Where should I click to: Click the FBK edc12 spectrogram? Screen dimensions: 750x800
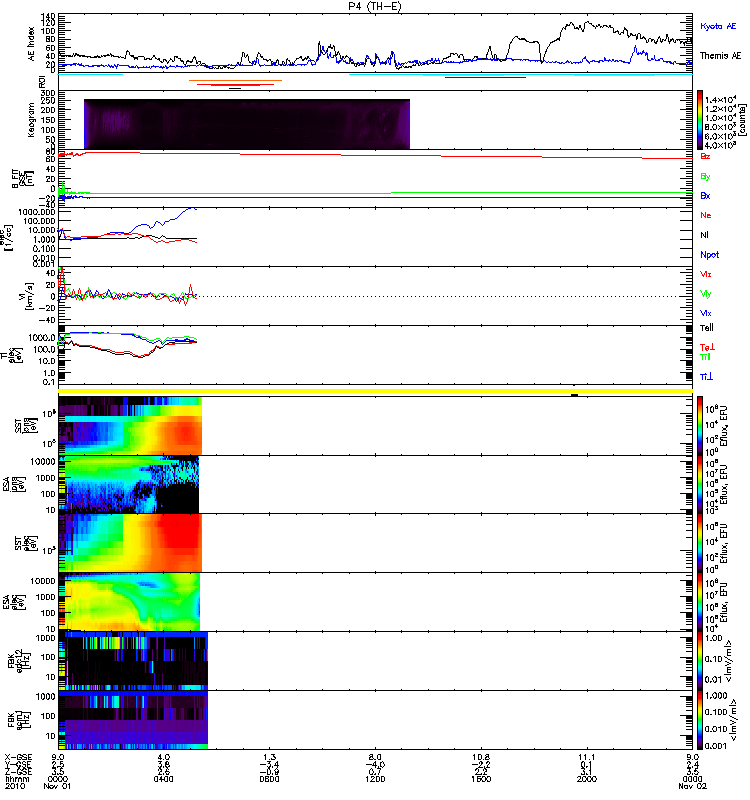[x=133, y=661]
